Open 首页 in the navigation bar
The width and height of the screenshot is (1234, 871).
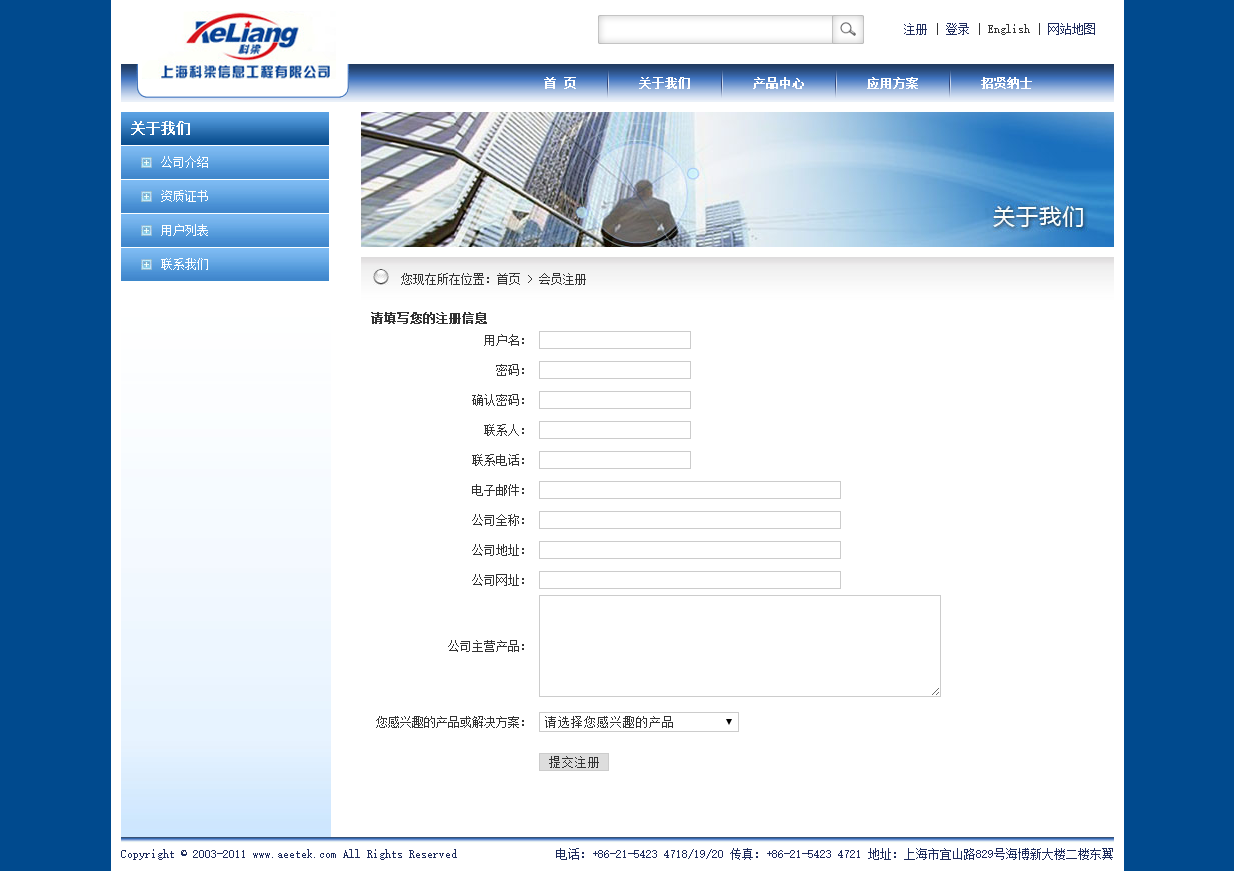[560, 84]
